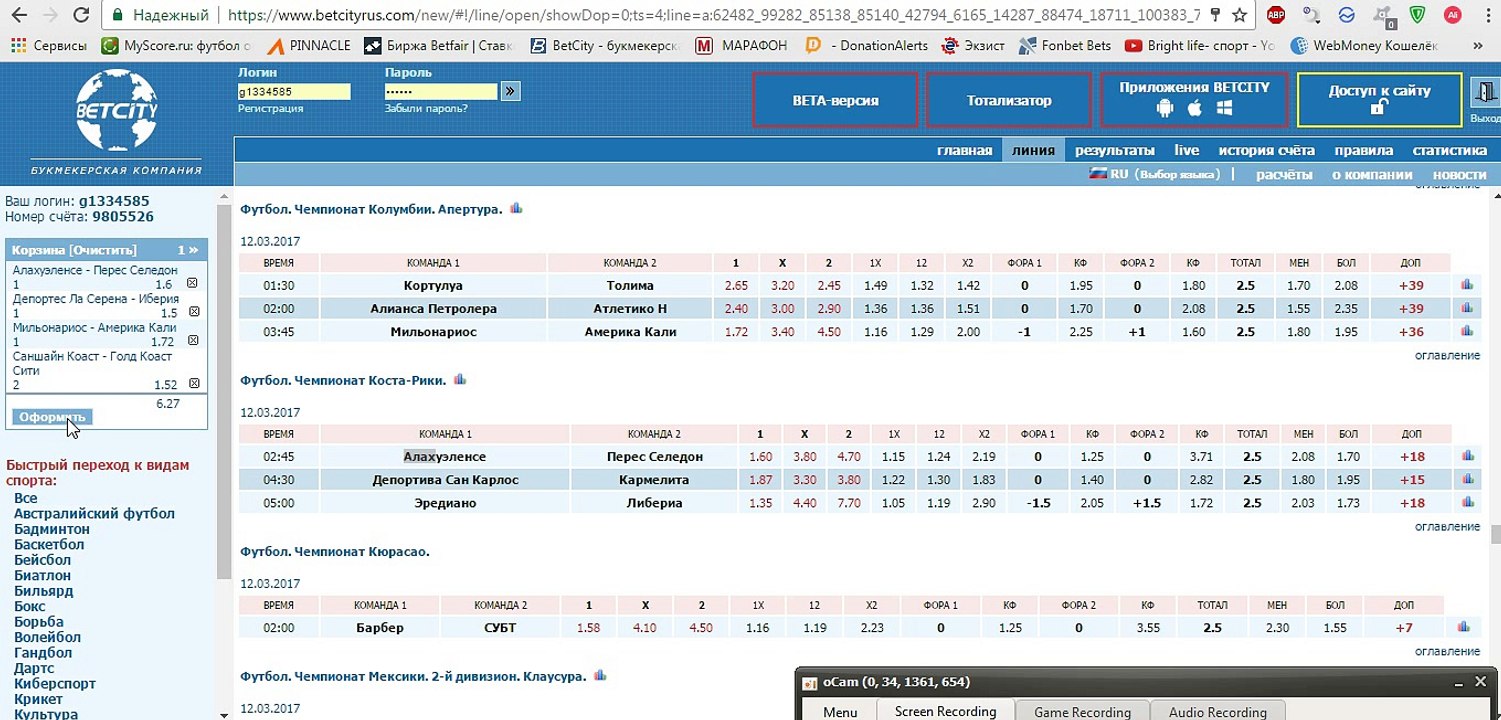Image resolution: width=1501 pixels, height=720 pixels.
Task: Remove the Алахуэленсе - Перес Селедон bet
Action: 194,284
